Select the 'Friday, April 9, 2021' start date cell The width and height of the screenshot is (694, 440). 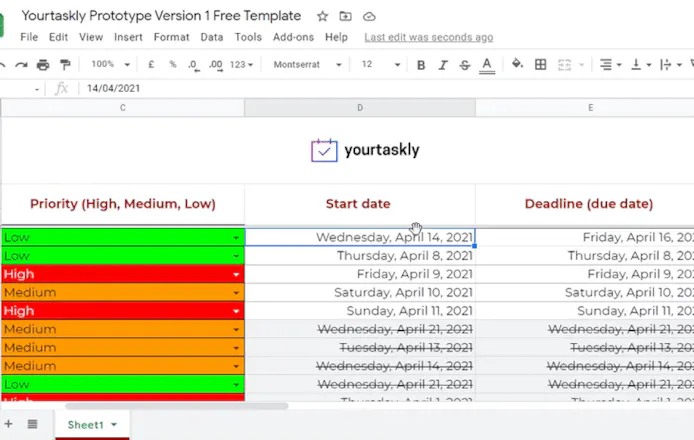pyautogui.click(x=360, y=274)
